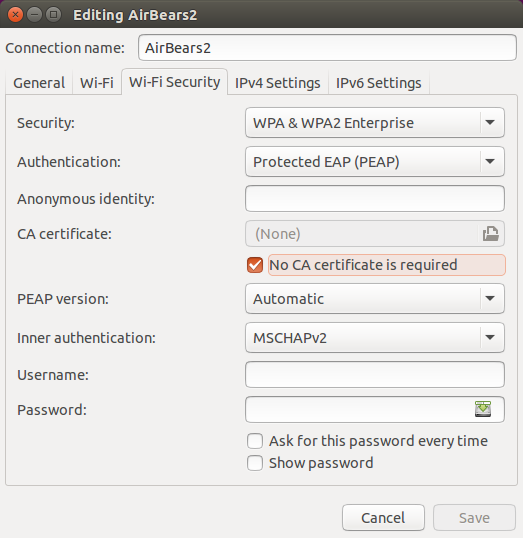The image size is (523, 538).
Task: Minimize the Editing AirBears2 window
Action: (x=34, y=15)
